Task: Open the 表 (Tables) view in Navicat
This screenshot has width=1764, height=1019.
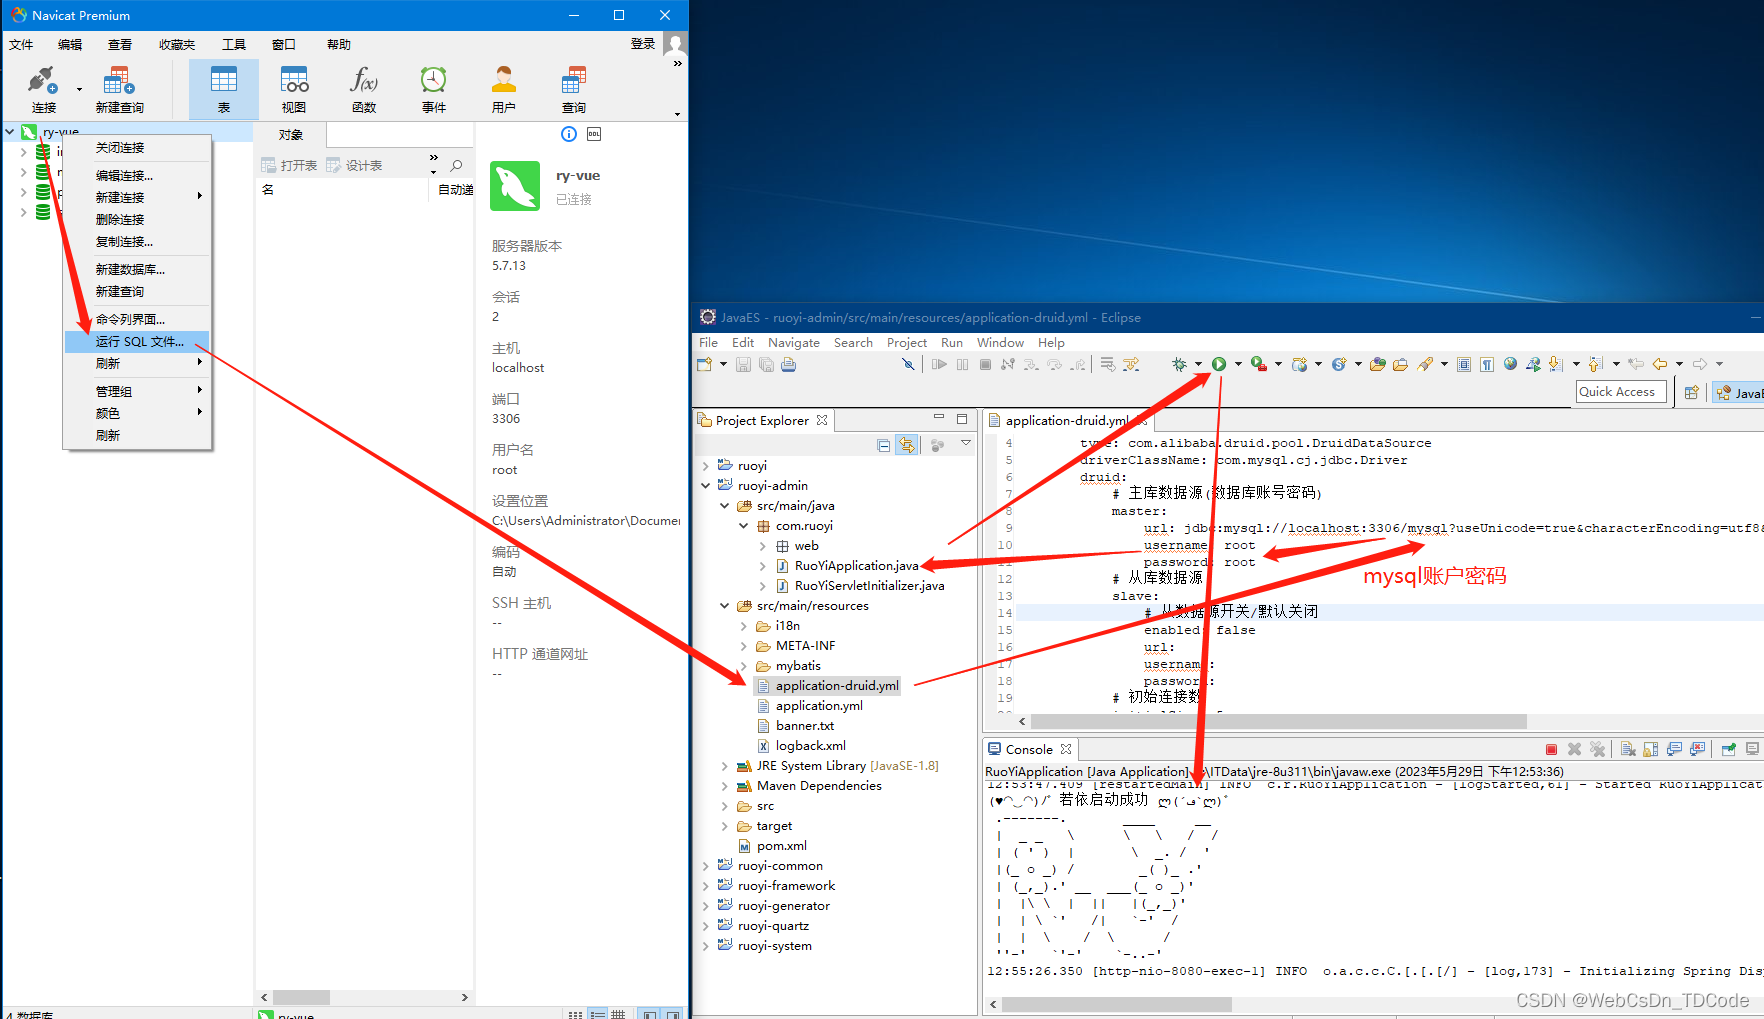Action: (x=223, y=88)
